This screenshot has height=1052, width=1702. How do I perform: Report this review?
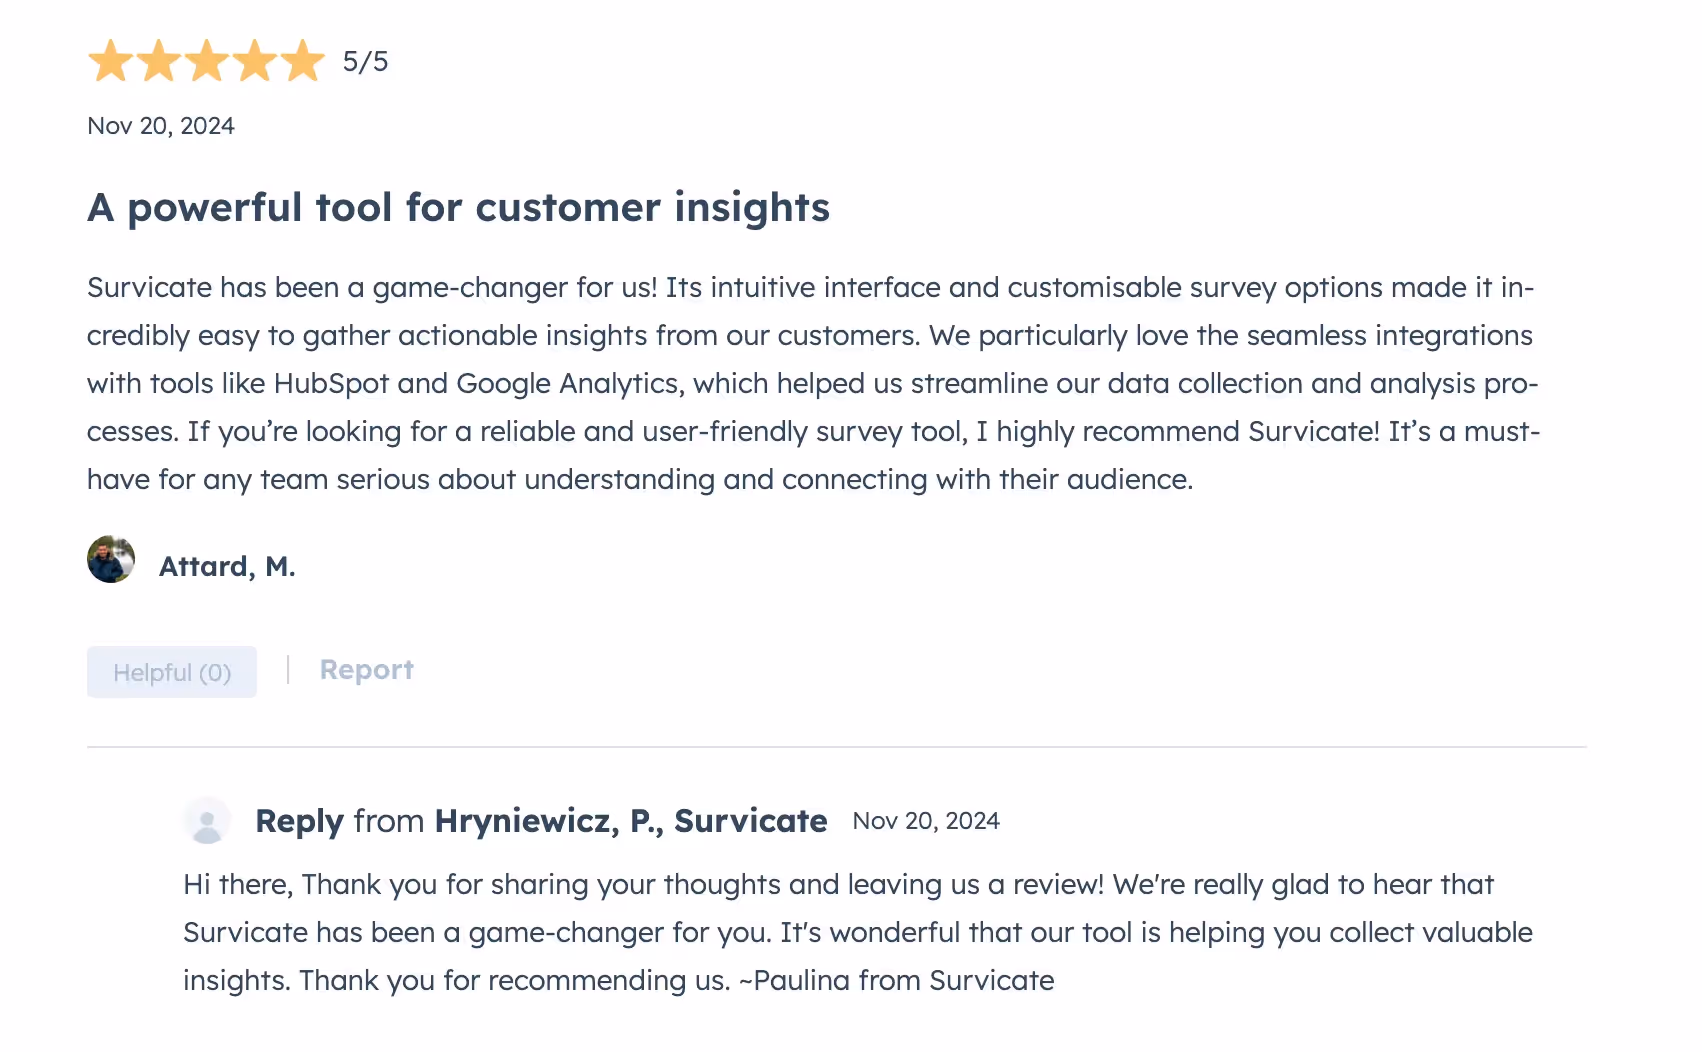(x=366, y=670)
